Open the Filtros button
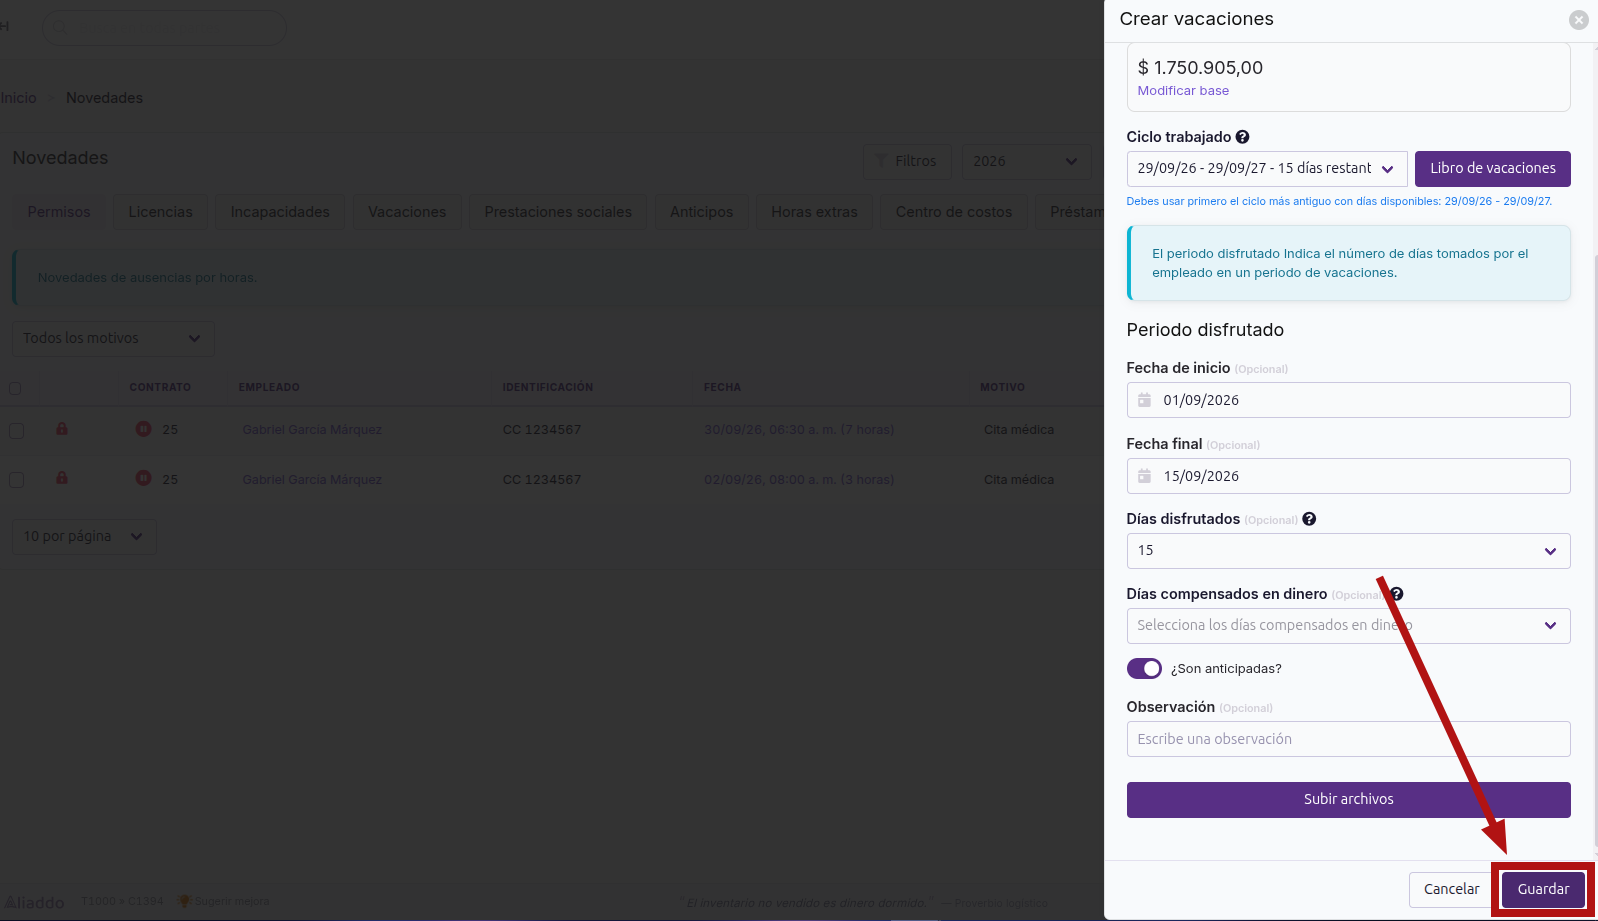This screenshot has width=1598, height=921. (x=907, y=161)
